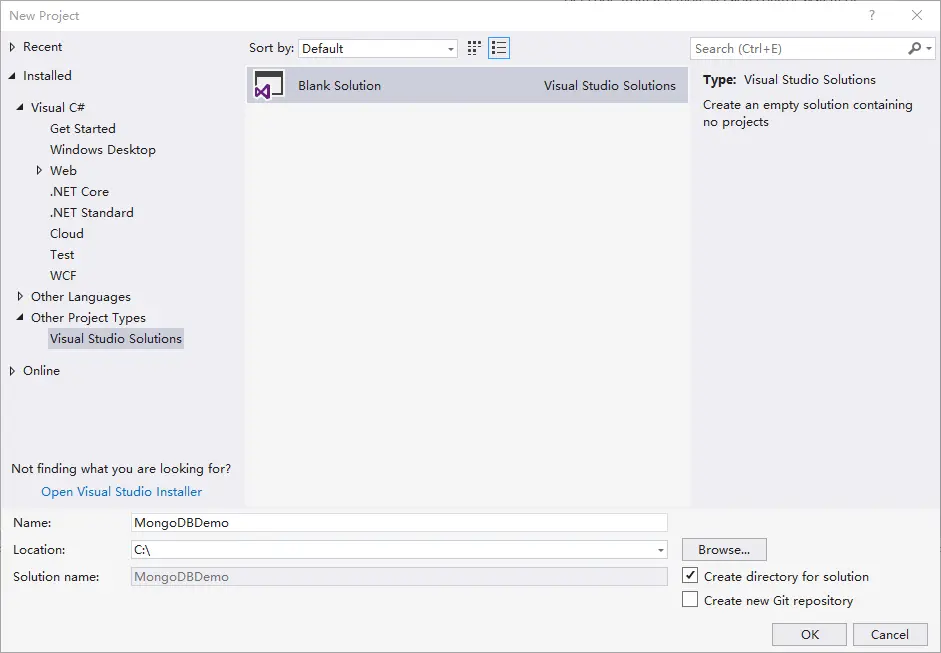The height and width of the screenshot is (653, 941).
Task: Expand the Online node
Action: 13,371
